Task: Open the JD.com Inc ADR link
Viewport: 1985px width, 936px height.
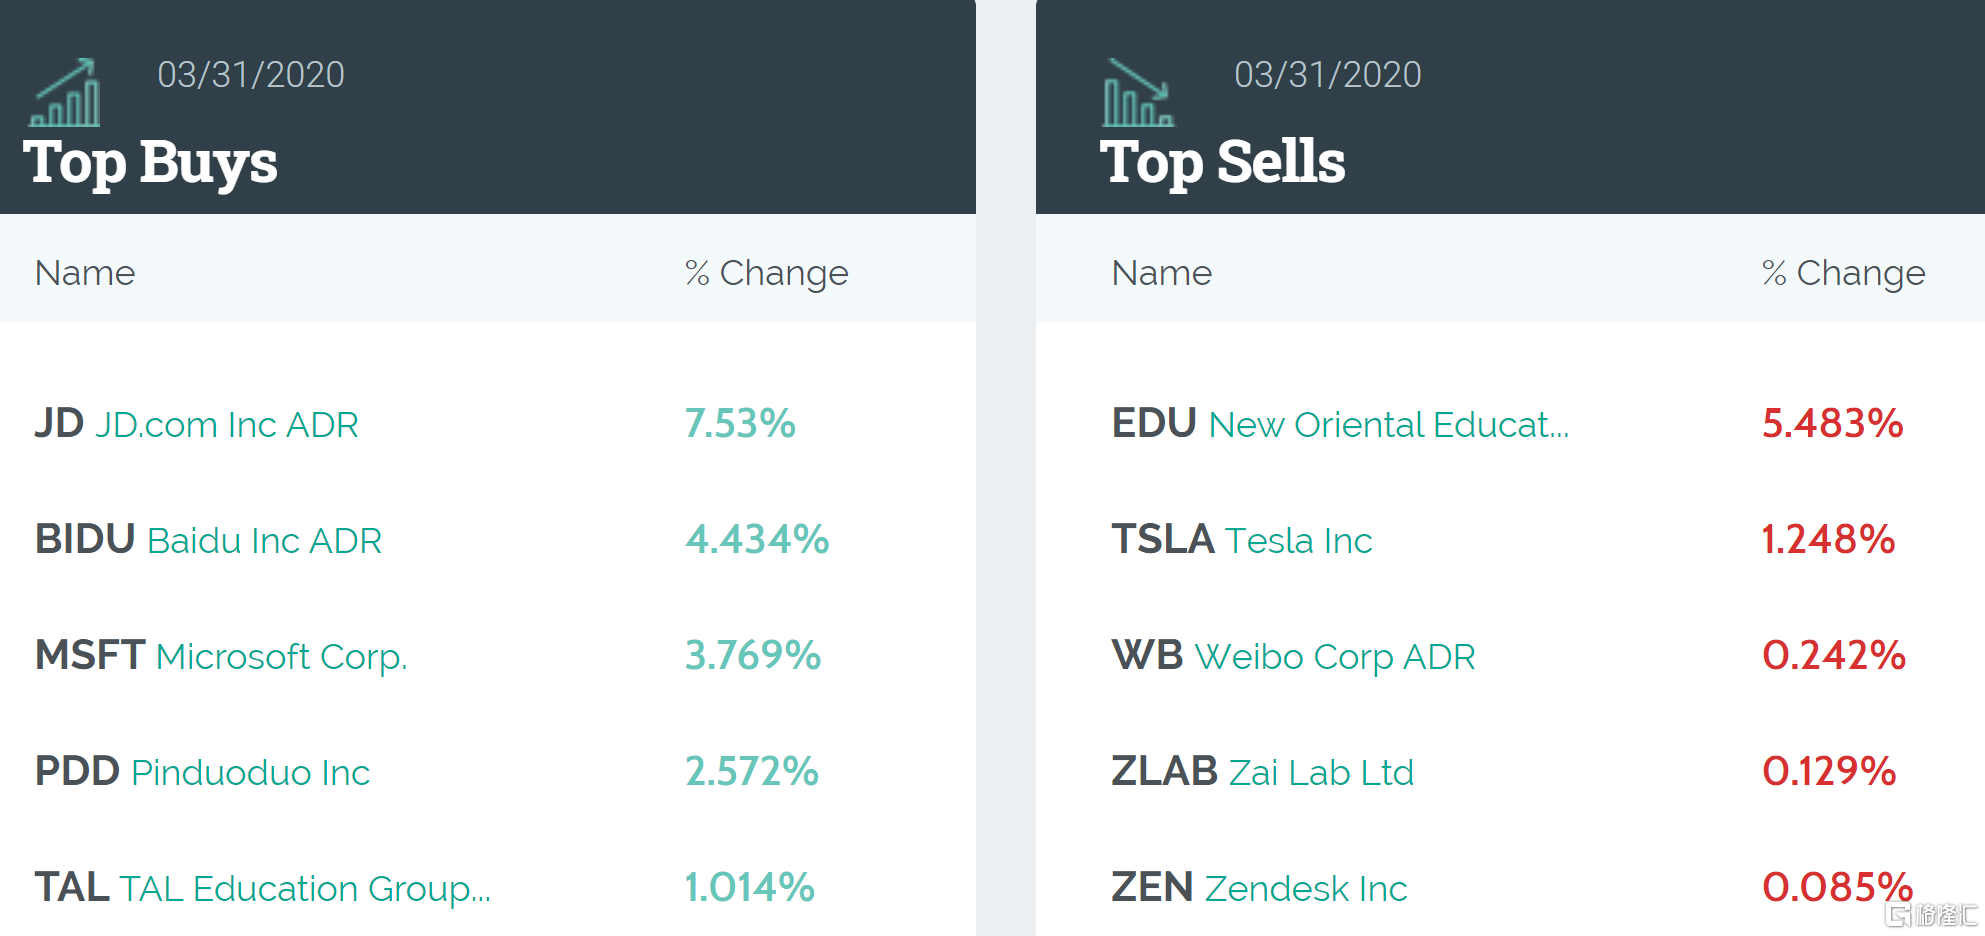Action: click(226, 425)
